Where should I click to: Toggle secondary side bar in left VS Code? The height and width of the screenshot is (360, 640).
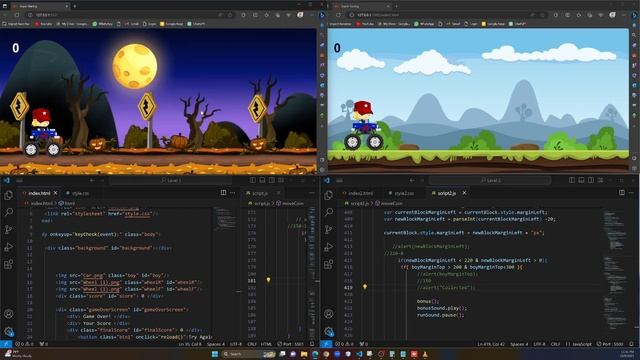[271, 180]
